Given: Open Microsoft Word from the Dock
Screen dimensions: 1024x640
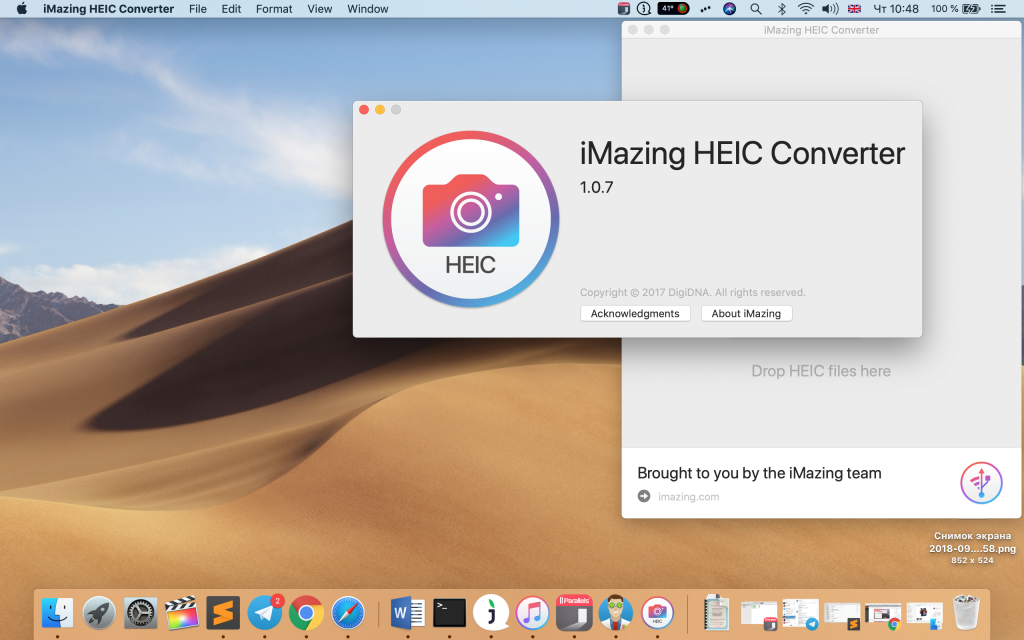Looking at the screenshot, I should click(x=408, y=611).
